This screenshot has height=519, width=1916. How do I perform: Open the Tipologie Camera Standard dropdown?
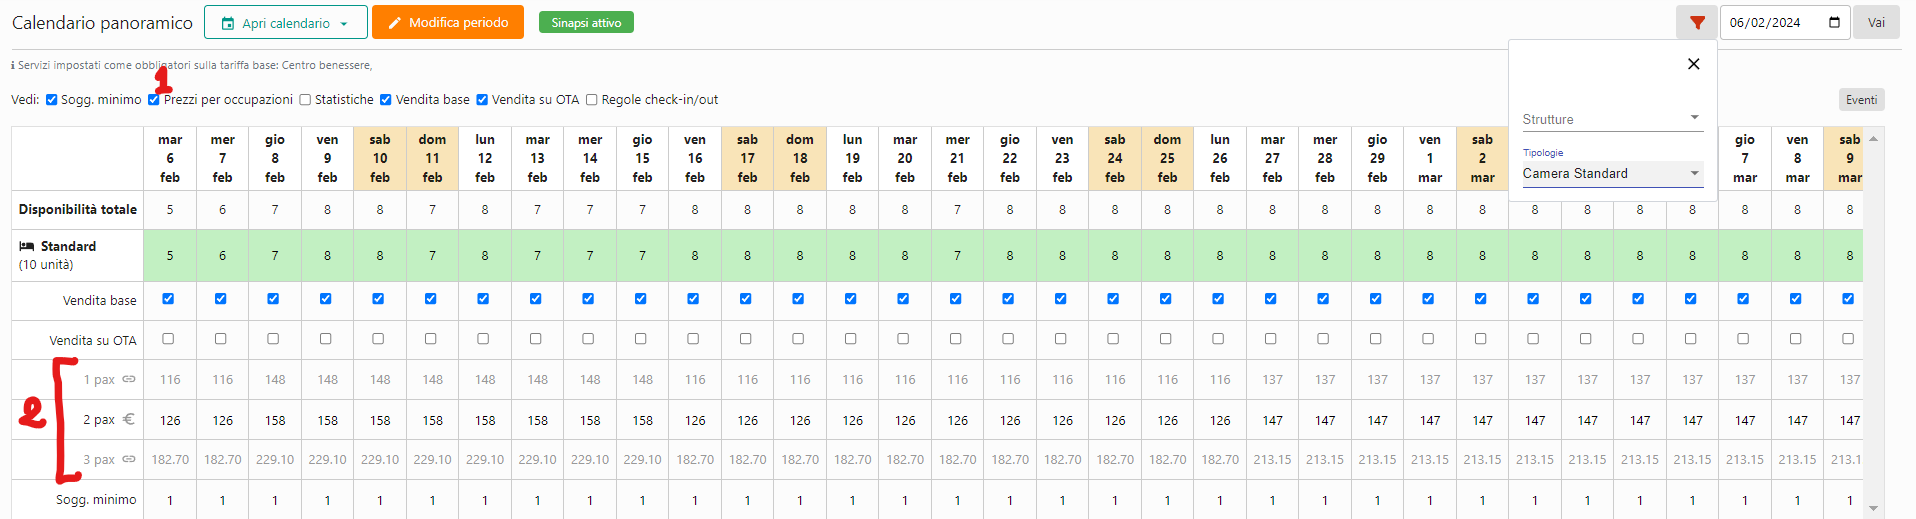tap(1611, 173)
